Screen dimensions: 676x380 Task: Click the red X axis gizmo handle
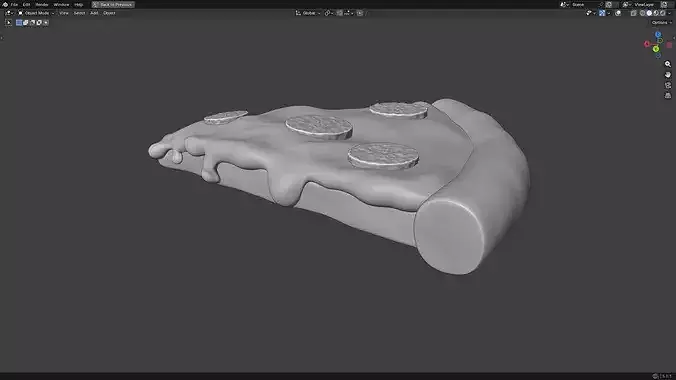(x=647, y=44)
